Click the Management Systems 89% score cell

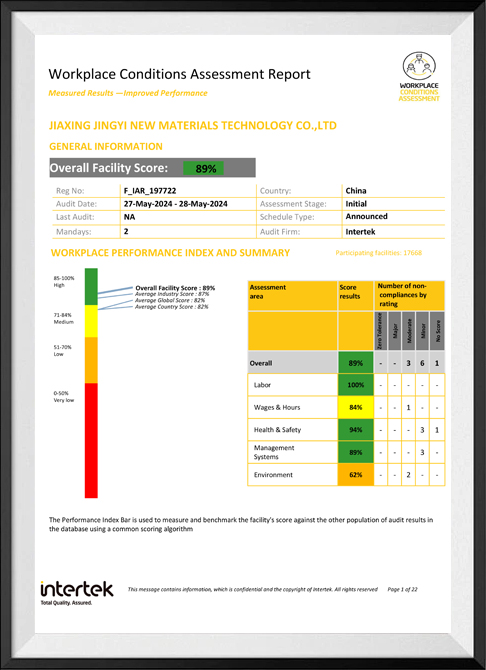pos(356,453)
